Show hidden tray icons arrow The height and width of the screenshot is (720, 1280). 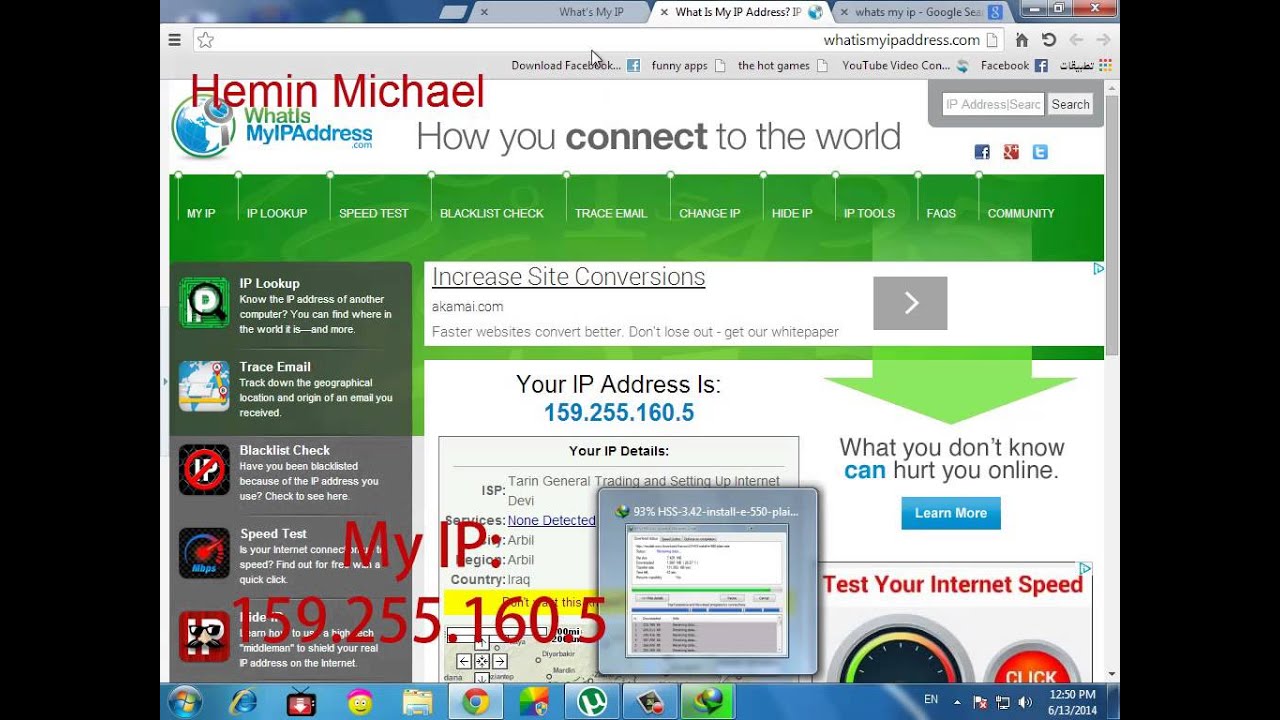click(958, 702)
